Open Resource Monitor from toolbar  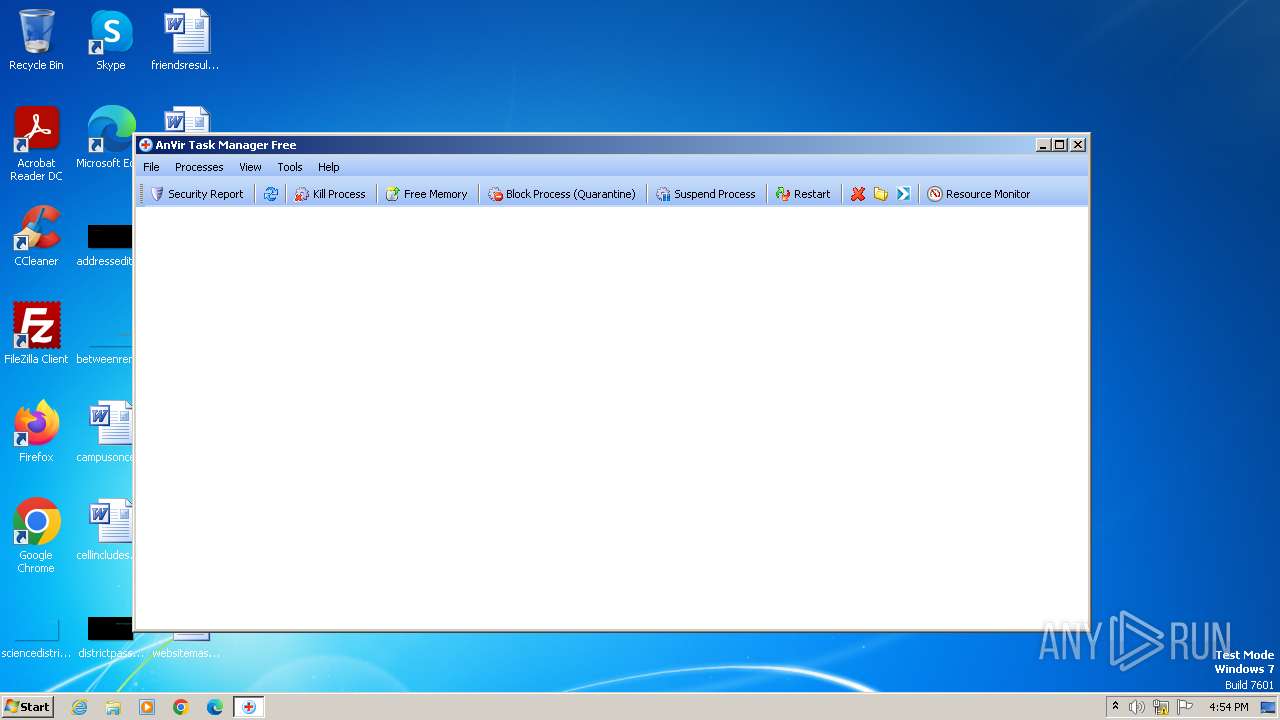click(979, 194)
